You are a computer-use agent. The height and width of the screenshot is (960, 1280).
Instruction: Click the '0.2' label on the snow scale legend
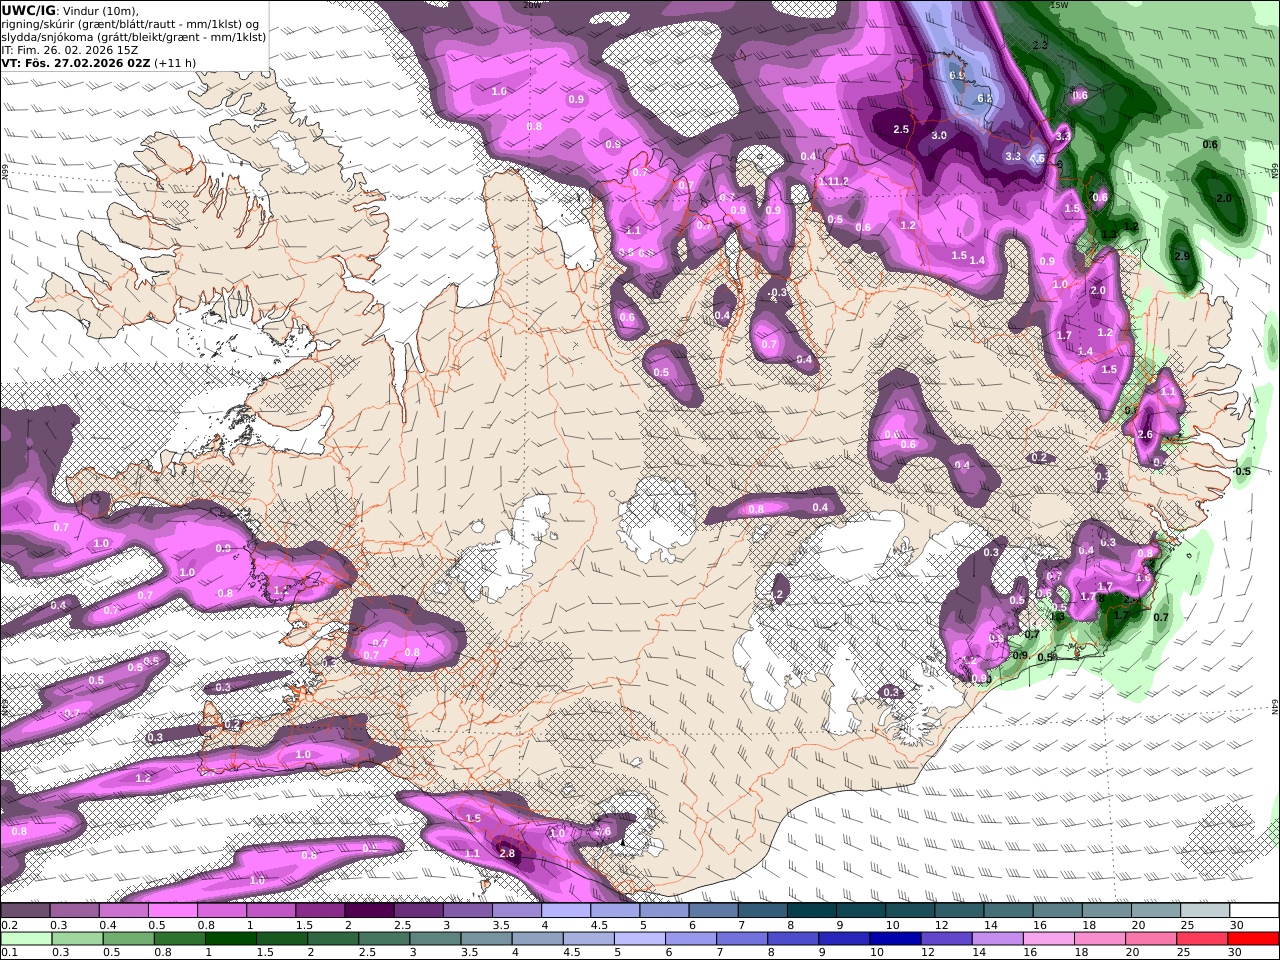pos(9,924)
